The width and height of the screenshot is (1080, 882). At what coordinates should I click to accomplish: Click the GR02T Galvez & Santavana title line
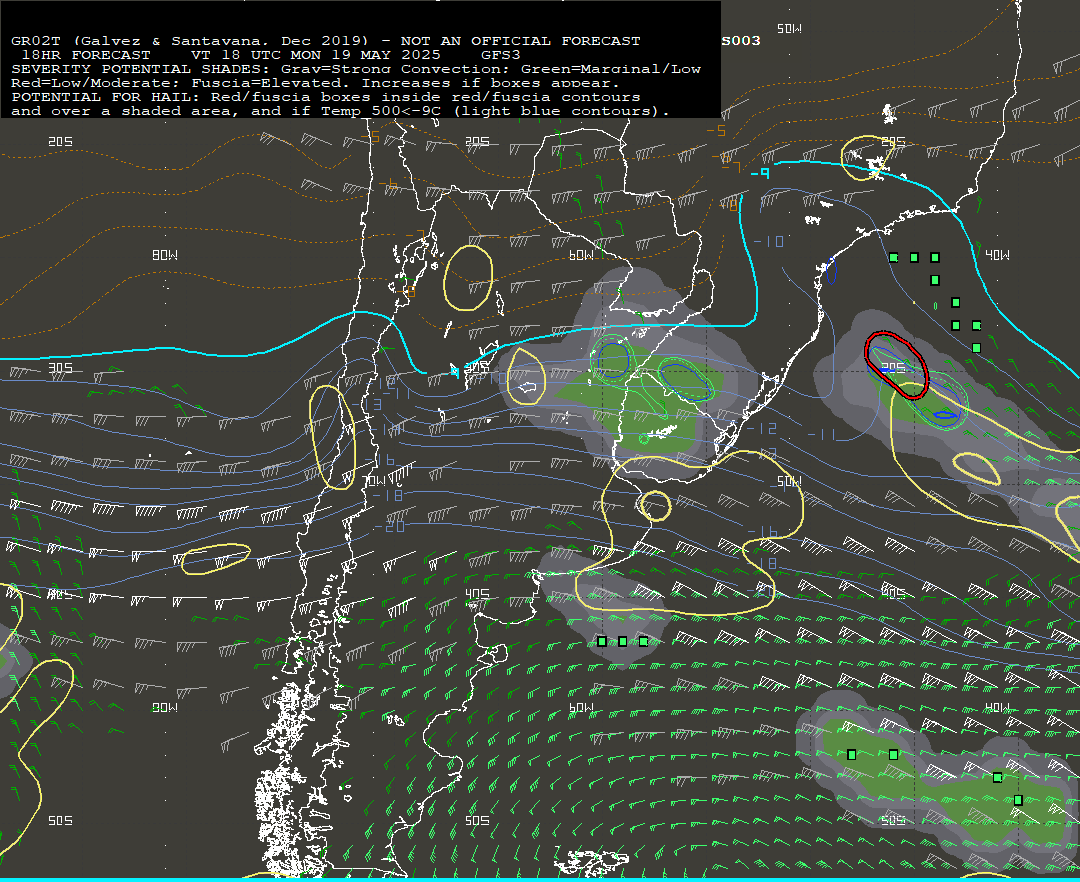point(326,41)
